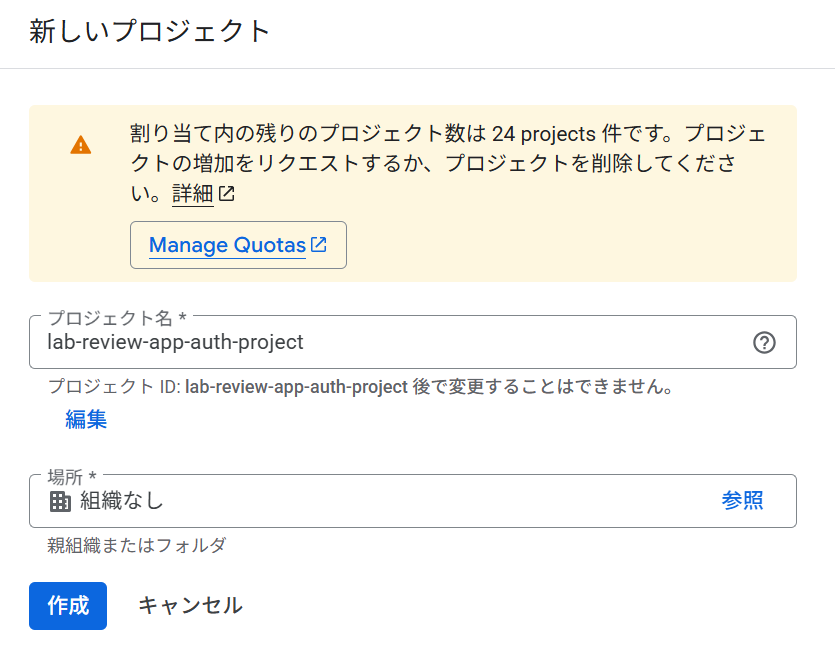Open the 詳細 details link
Viewport: 835px width, 652px height.
pos(193,193)
